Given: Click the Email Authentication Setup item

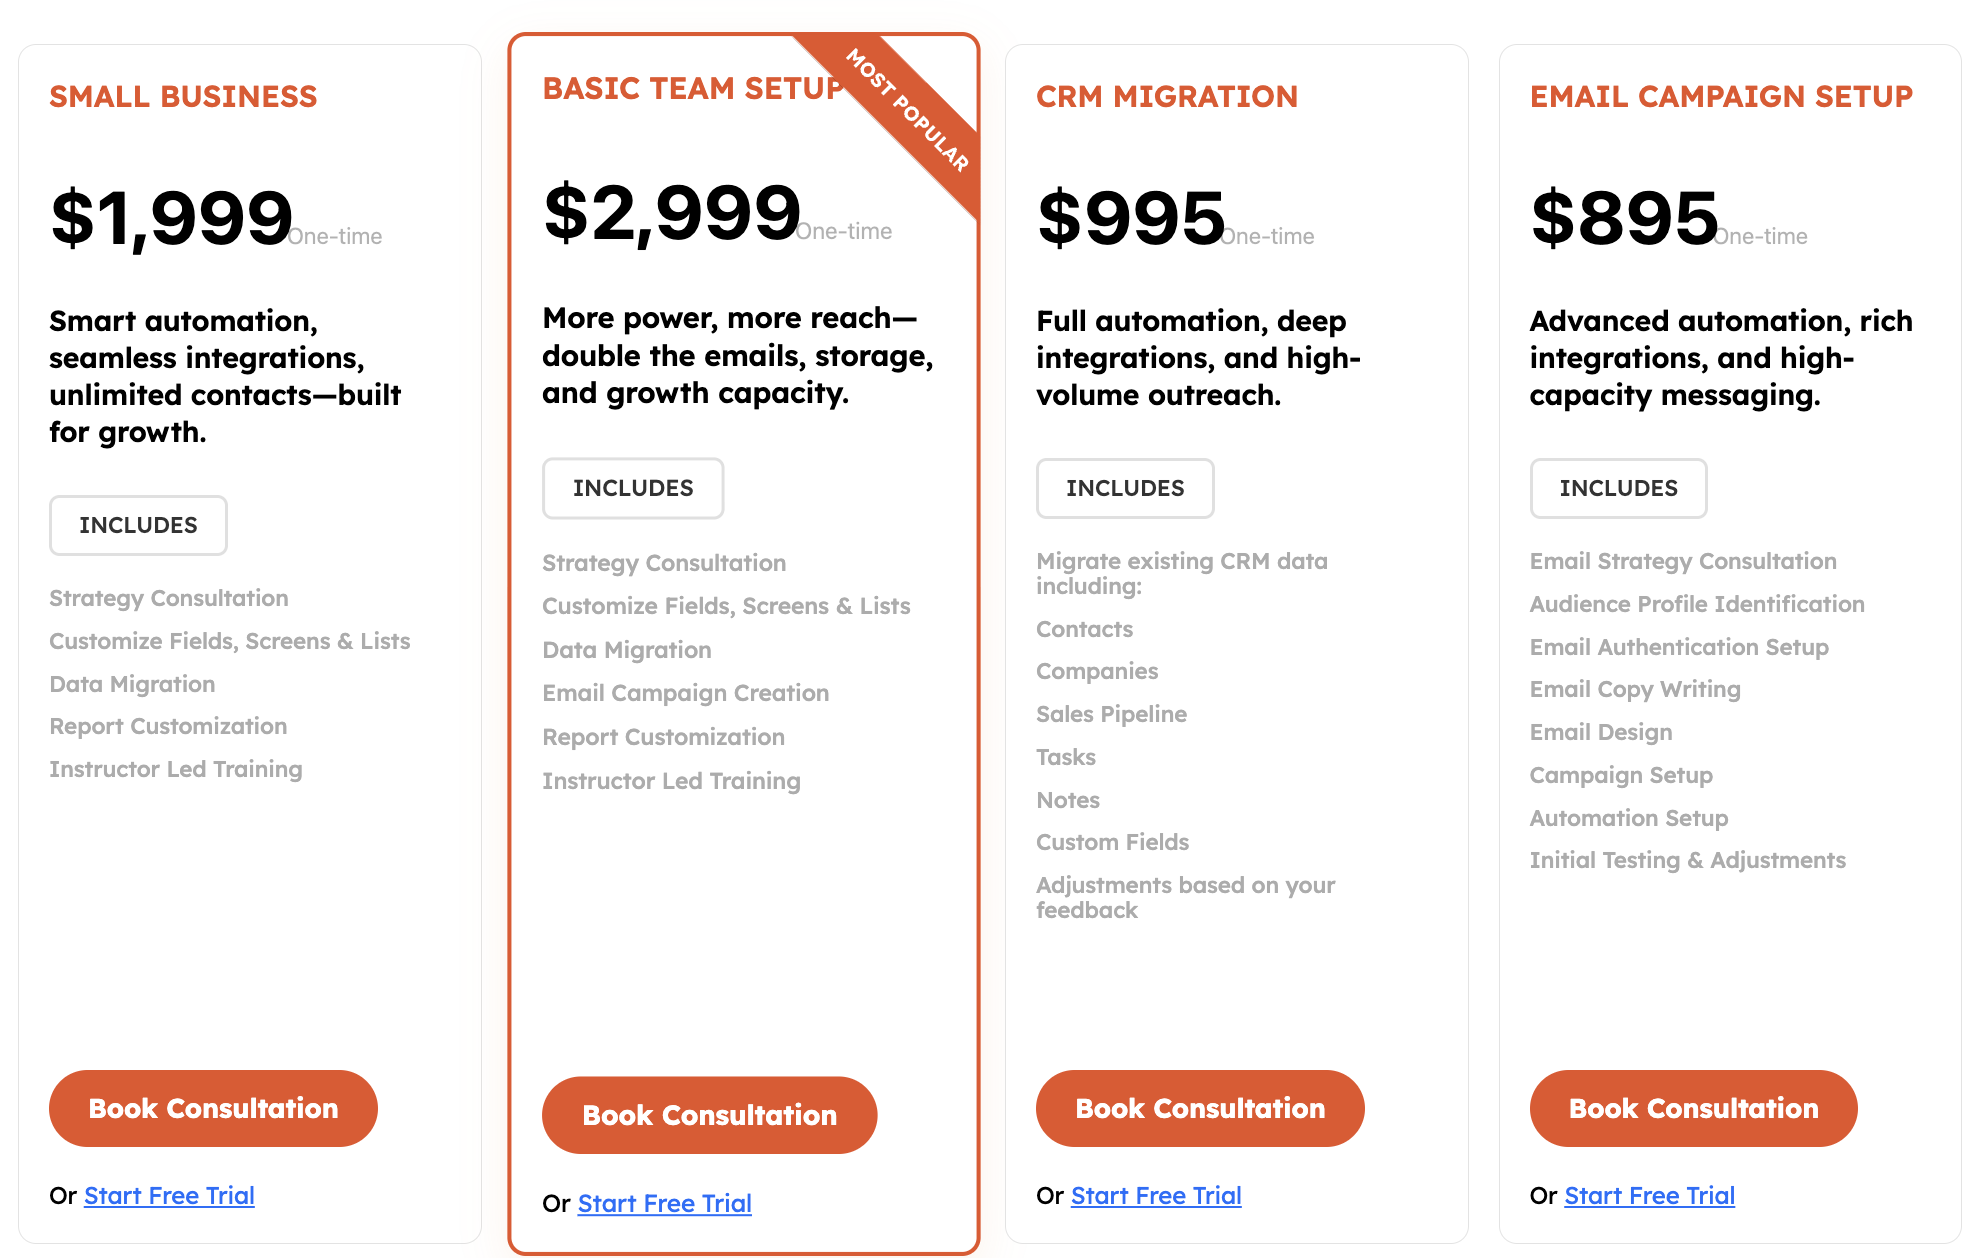Looking at the screenshot, I should (x=1679, y=647).
